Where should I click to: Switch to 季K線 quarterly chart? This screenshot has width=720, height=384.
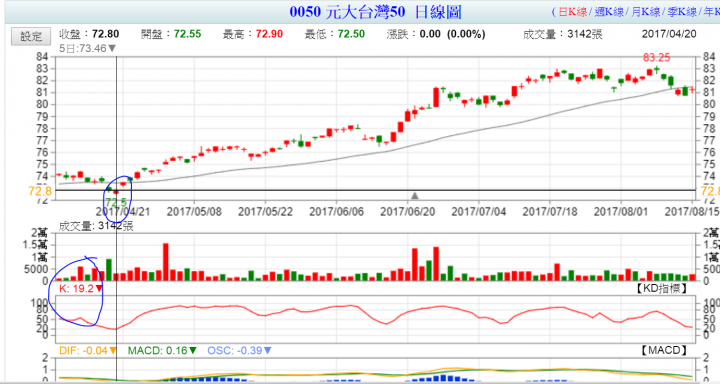(x=682, y=12)
